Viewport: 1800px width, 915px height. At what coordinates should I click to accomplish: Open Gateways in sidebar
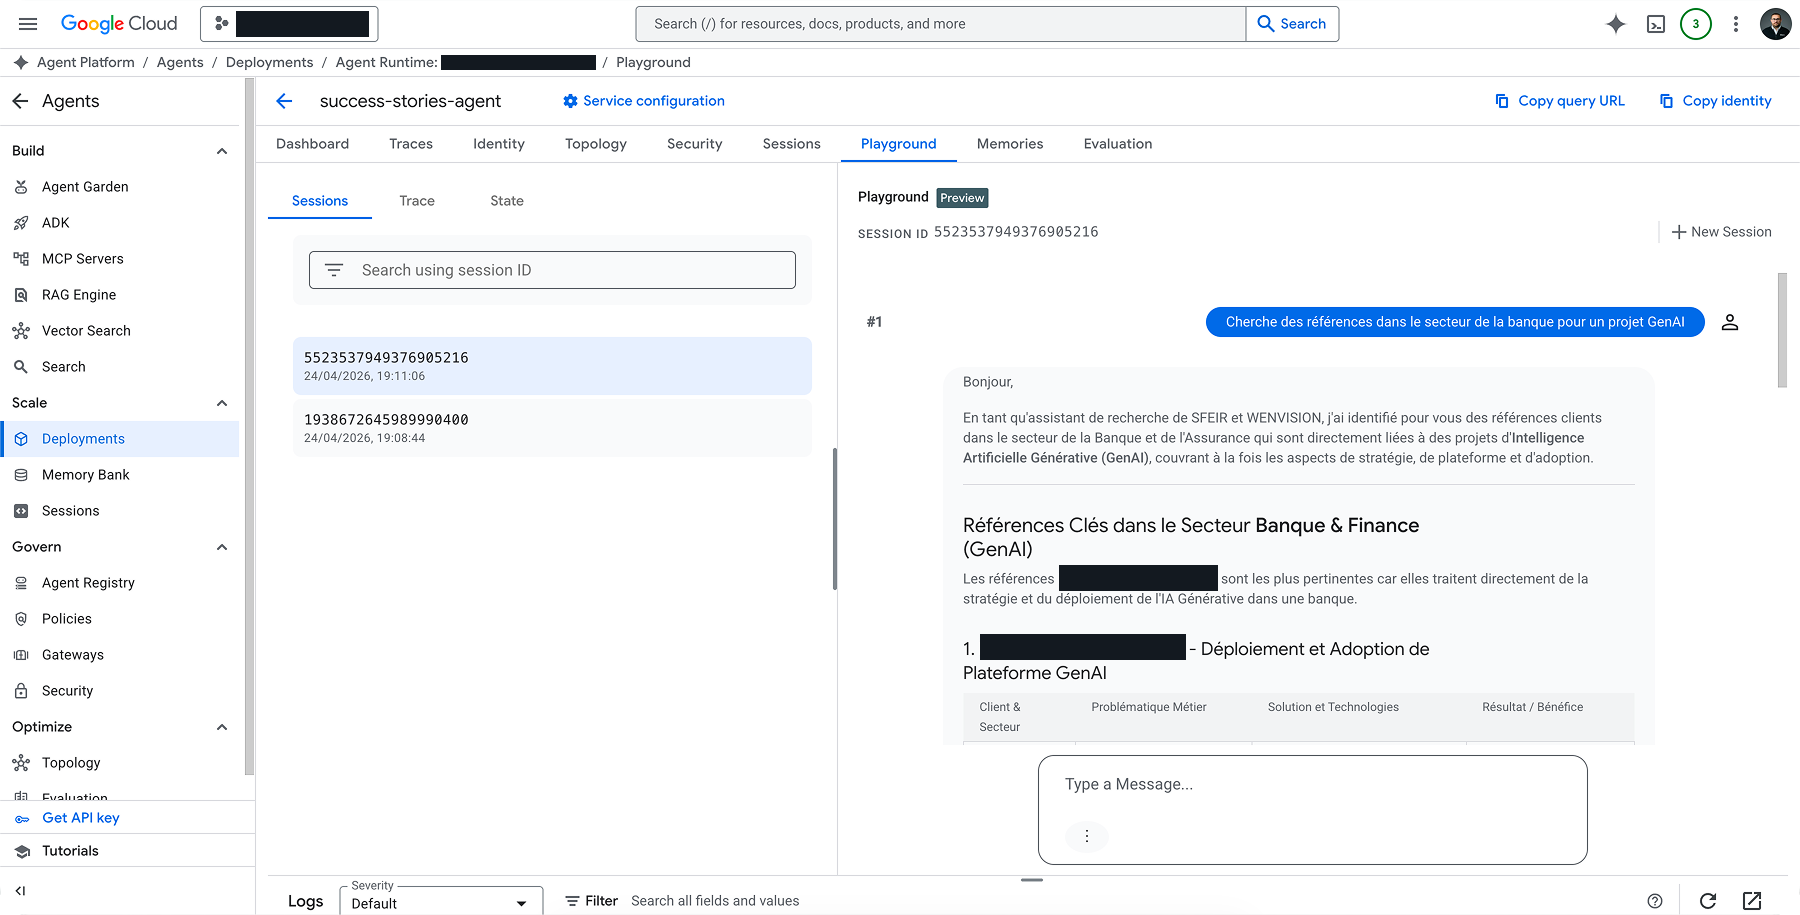[73, 655]
